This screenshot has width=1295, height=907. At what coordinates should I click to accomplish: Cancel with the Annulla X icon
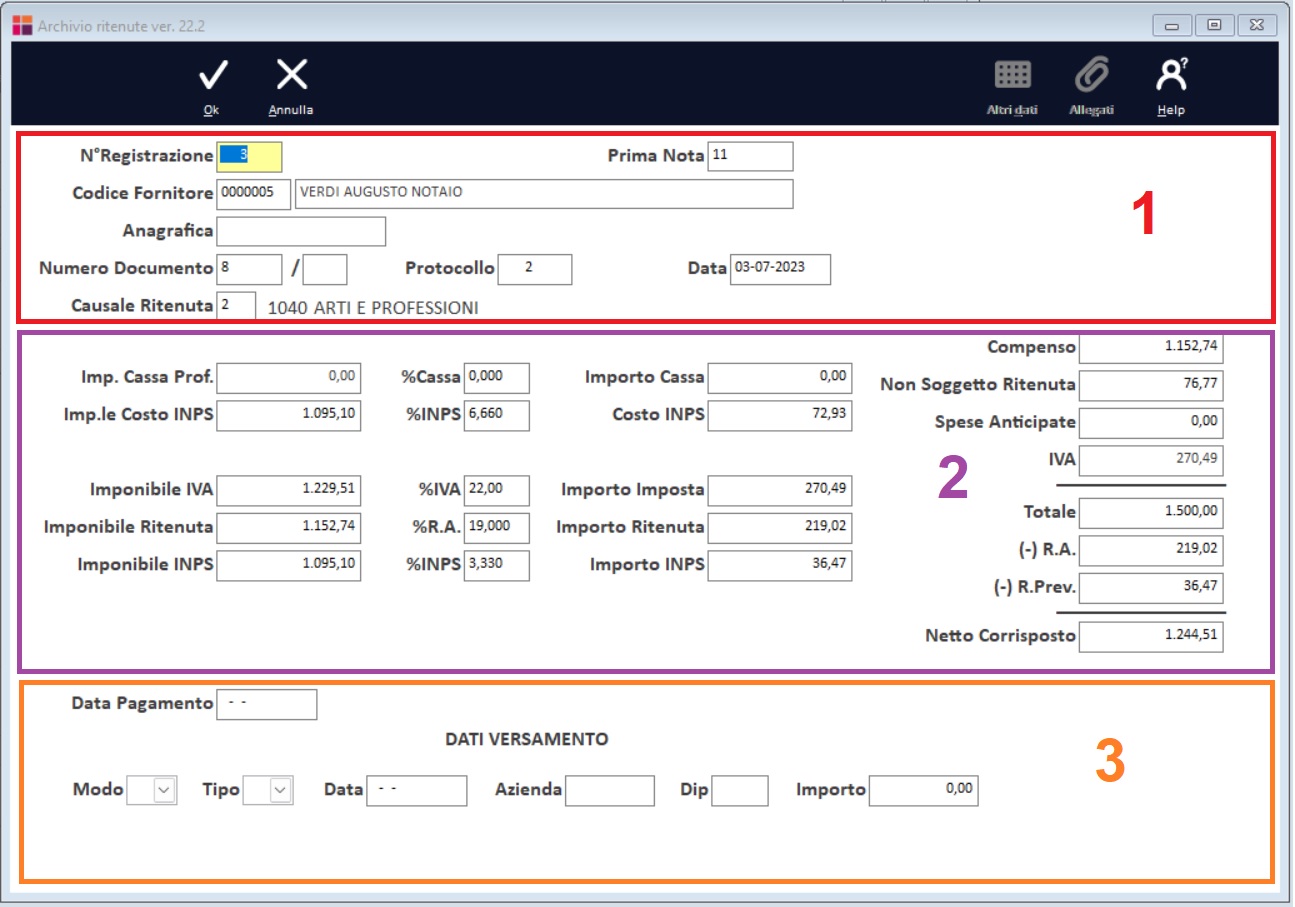(291, 75)
